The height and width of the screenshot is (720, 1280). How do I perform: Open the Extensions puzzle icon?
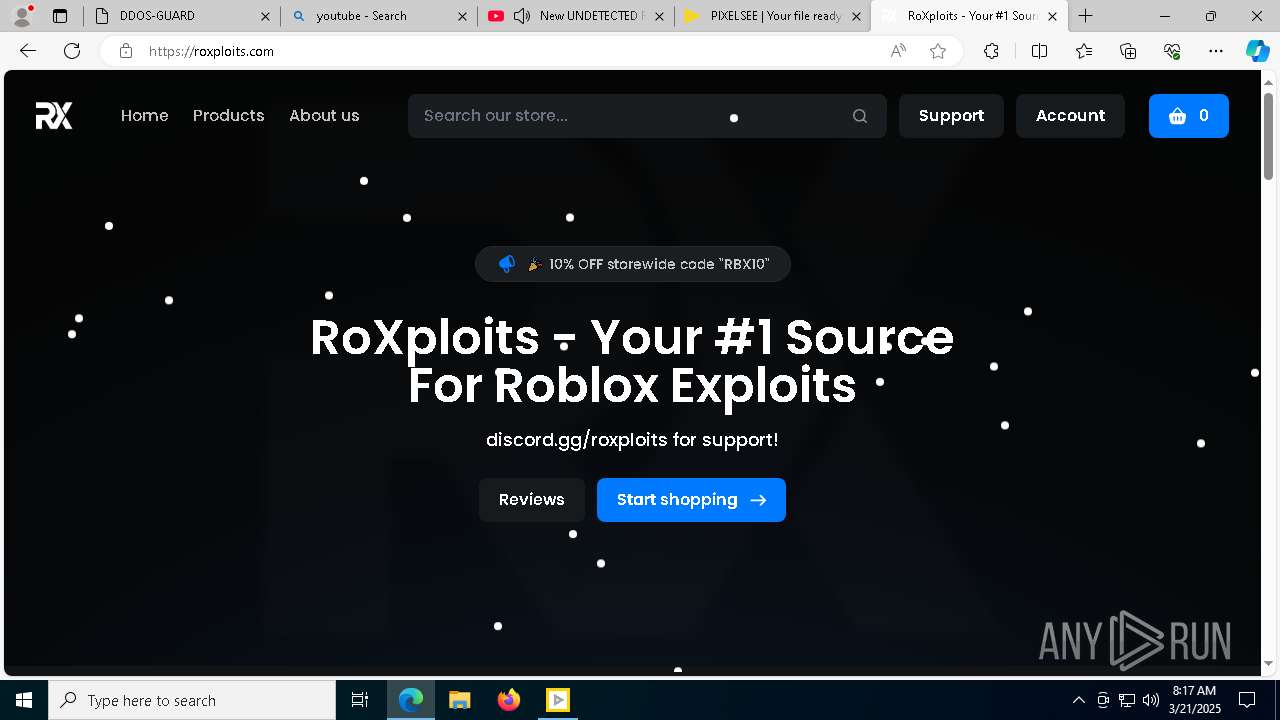[991, 51]
